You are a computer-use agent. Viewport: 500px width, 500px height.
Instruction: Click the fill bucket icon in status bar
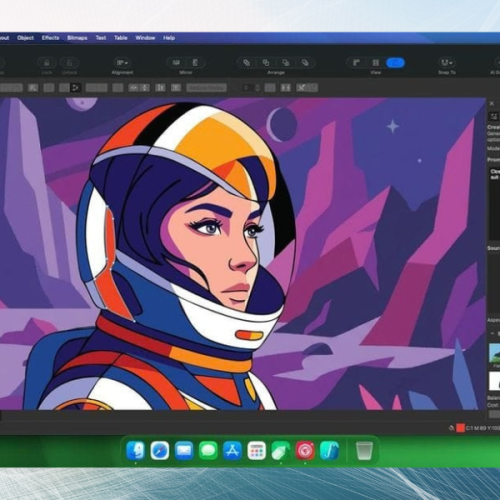coord(452,428)
